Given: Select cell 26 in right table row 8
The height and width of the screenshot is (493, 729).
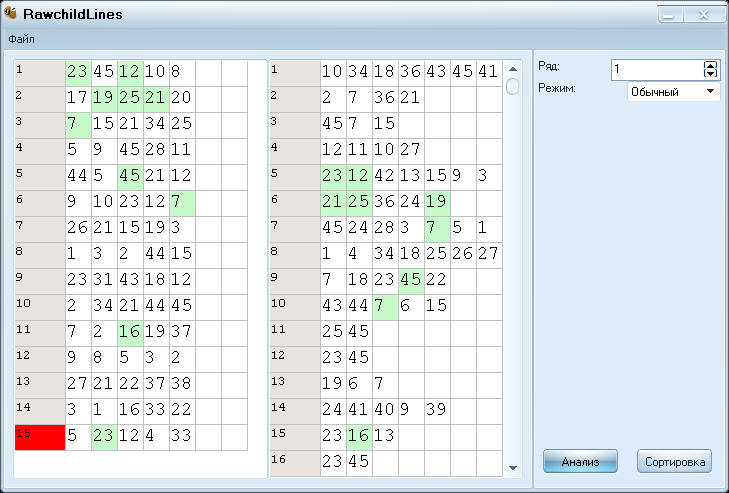Looking at the screenshot, I should 463,255.
